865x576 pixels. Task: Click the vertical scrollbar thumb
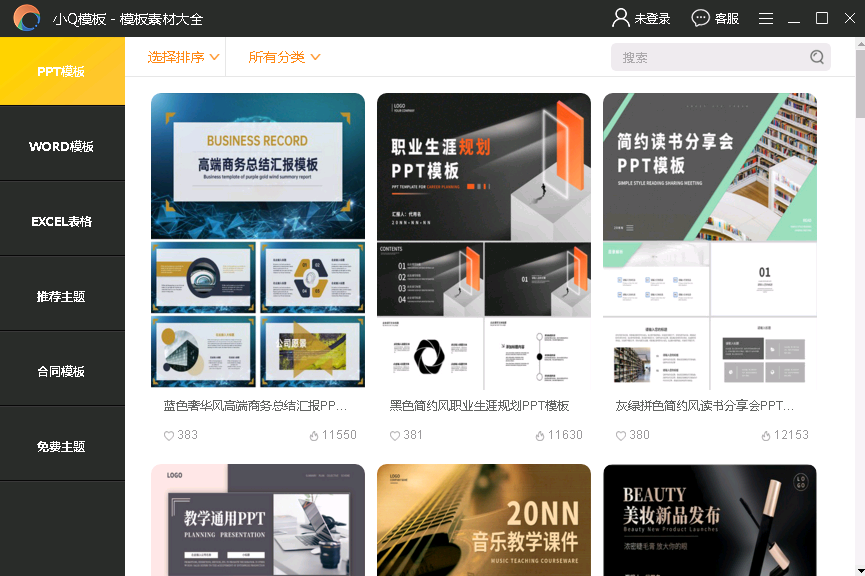(860, 84)
